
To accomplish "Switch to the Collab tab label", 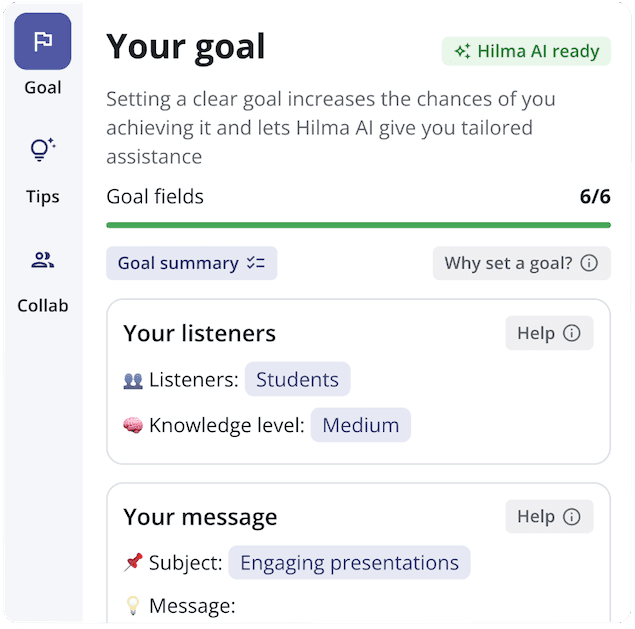I will [42, 306].
